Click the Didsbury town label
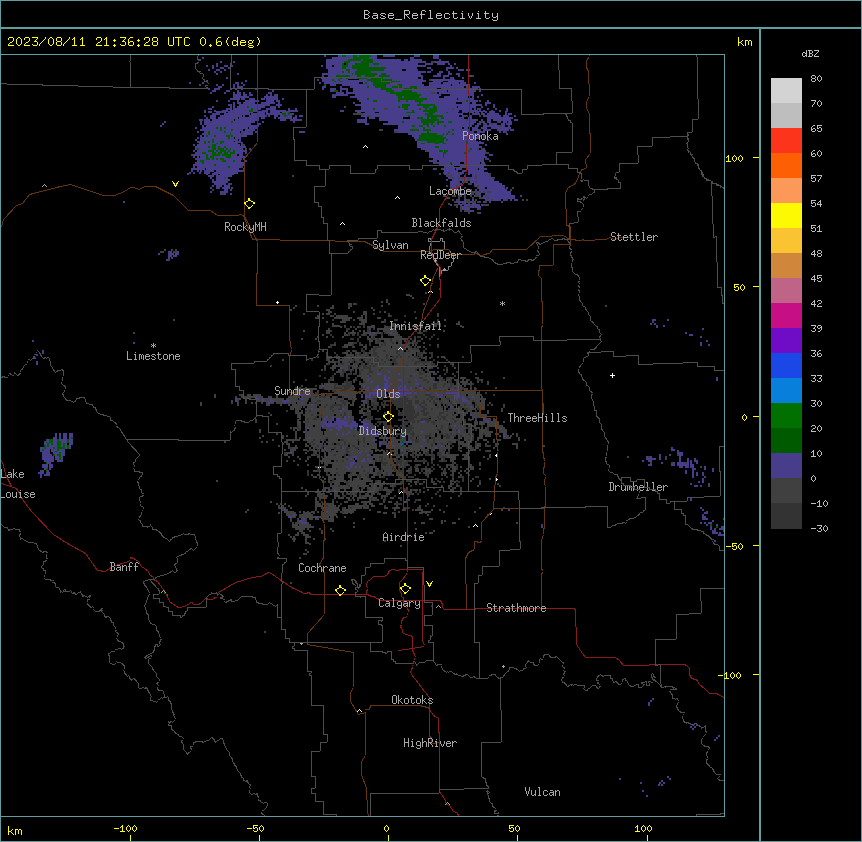Viewport: 862px width, 842px height. click(x=383, y=431)
